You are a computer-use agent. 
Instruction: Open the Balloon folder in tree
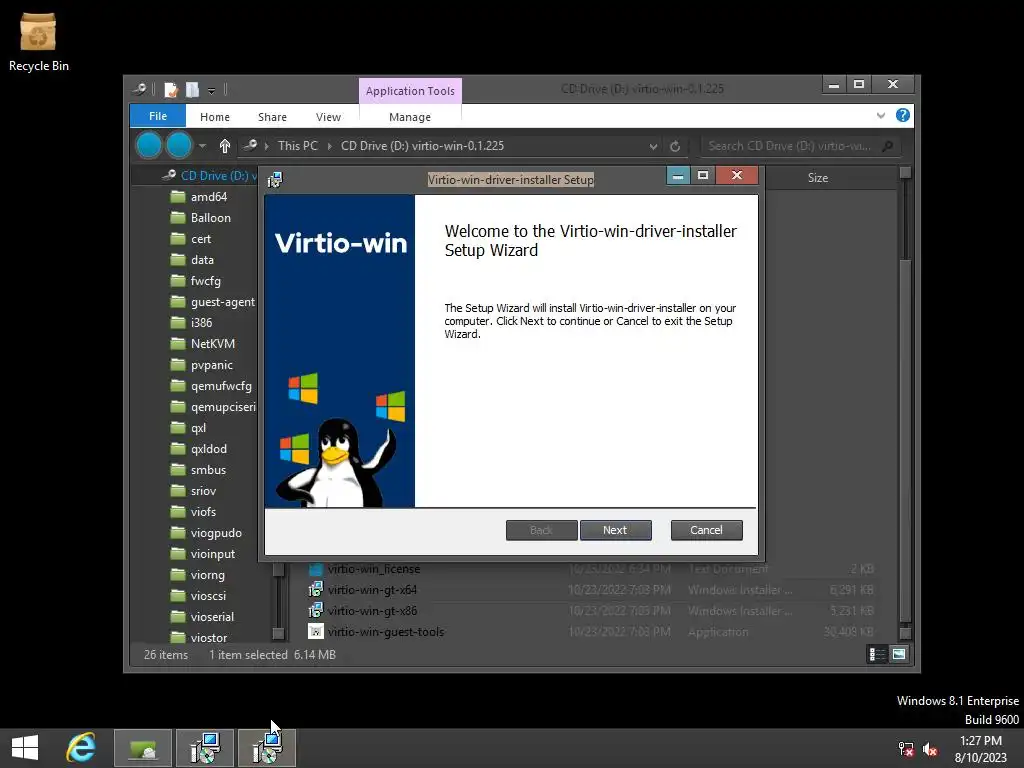coord(200,217)
